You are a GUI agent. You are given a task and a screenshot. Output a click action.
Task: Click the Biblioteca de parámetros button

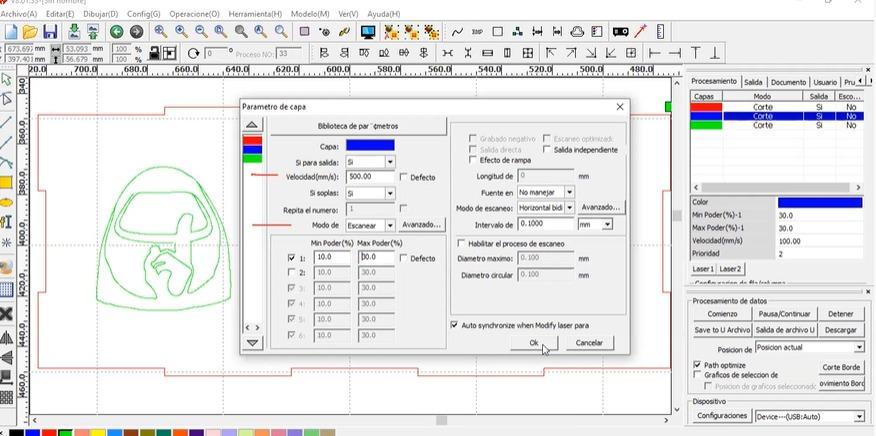coord(358,126)
